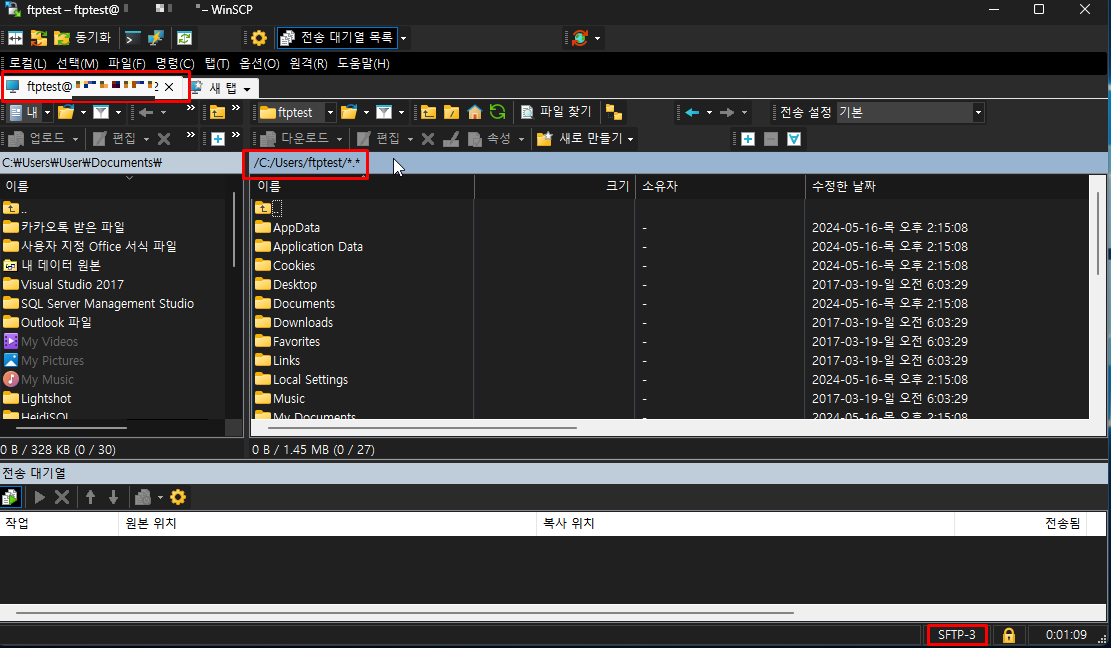Click the 동기화 synchronize button
Screen dimensions: 1111x648
[x=84, y=38]
